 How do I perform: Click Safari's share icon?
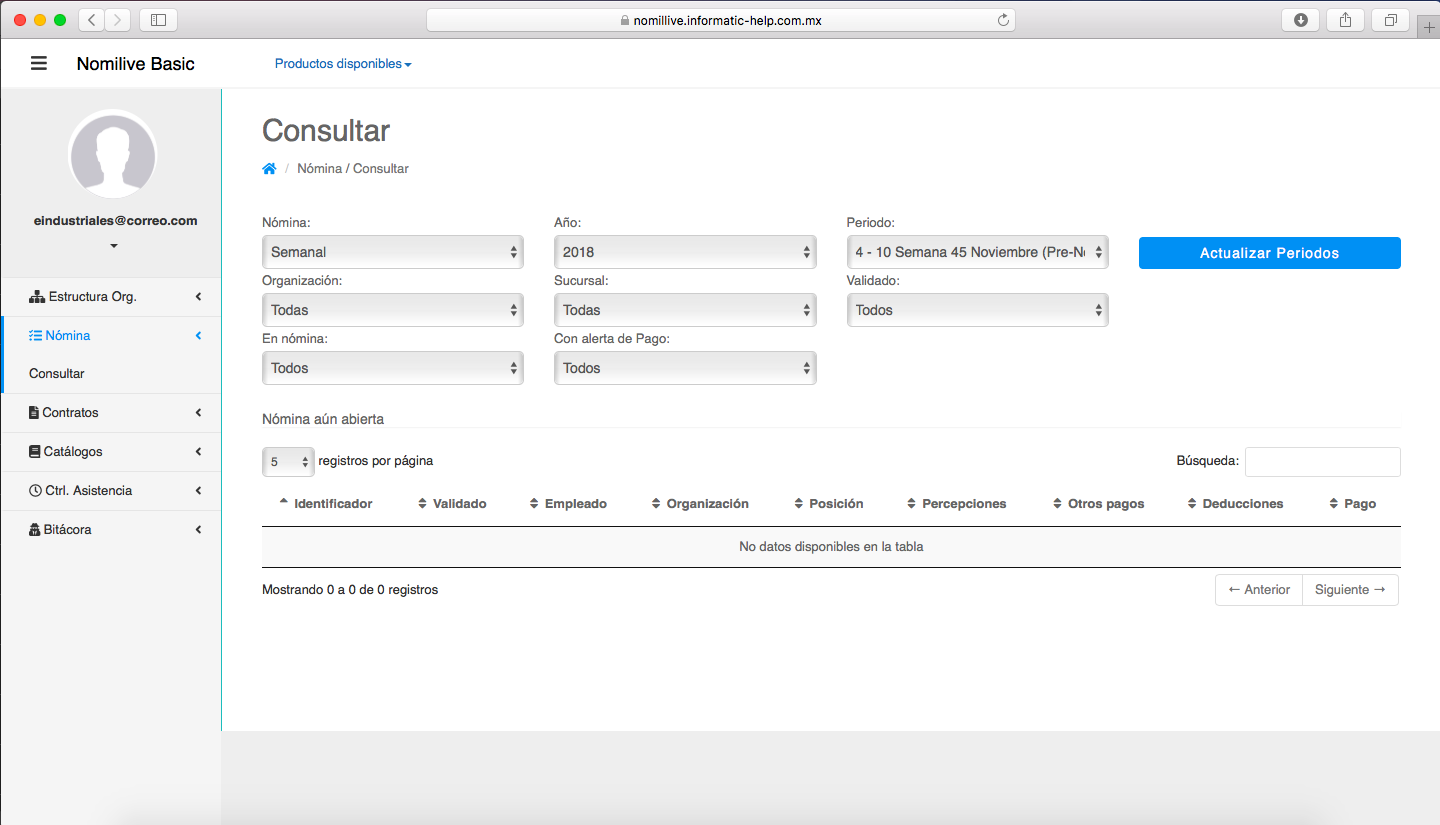pos(1345,20)
